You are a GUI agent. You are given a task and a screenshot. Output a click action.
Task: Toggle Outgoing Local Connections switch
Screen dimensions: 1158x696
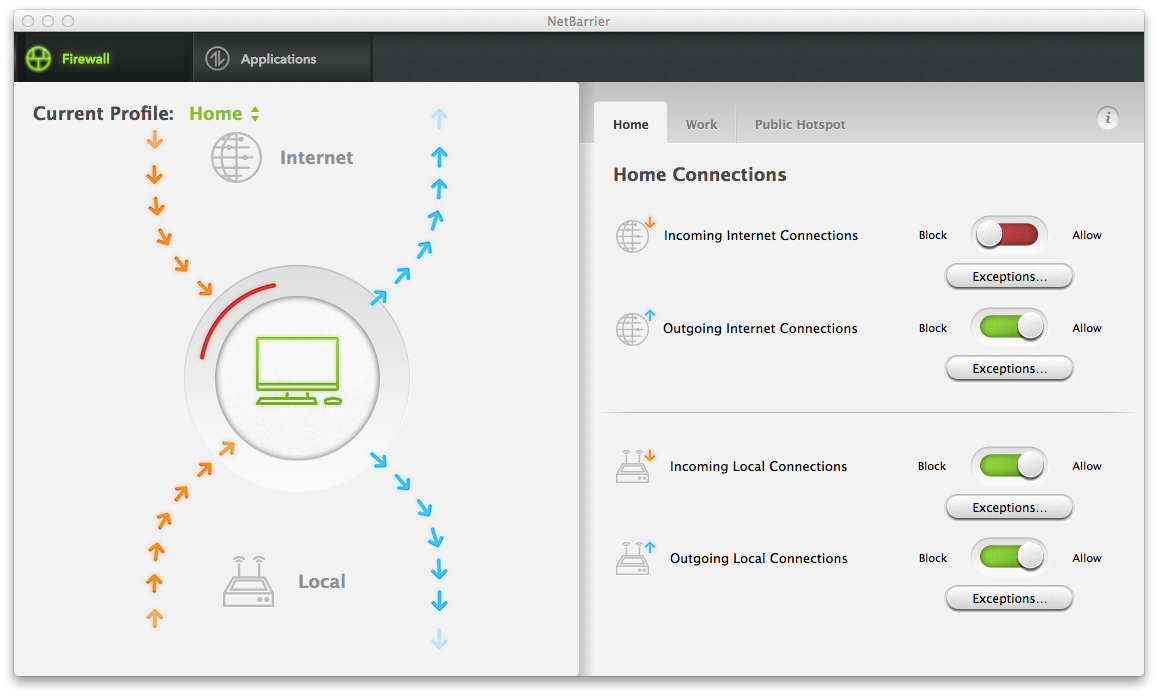click(1009, 557)
